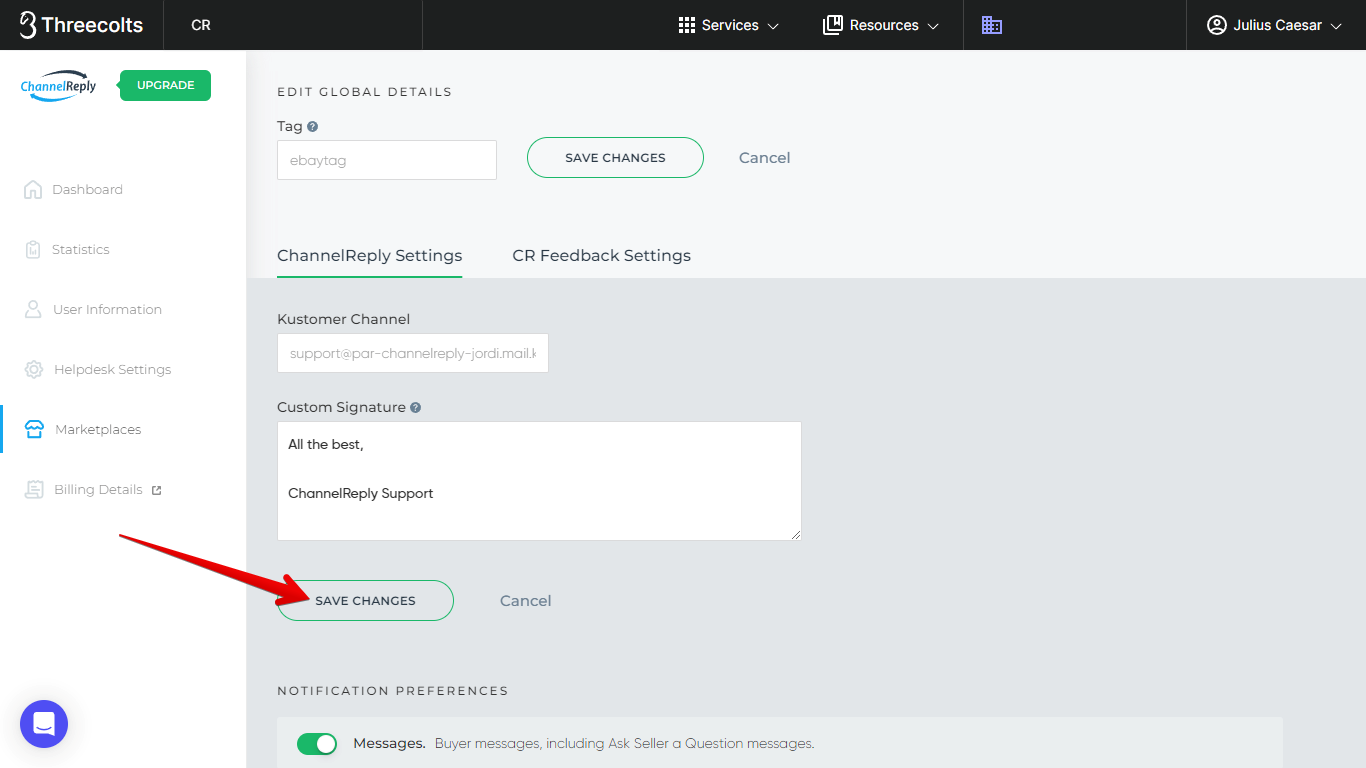Click the Resources book icon

point(833,25)
